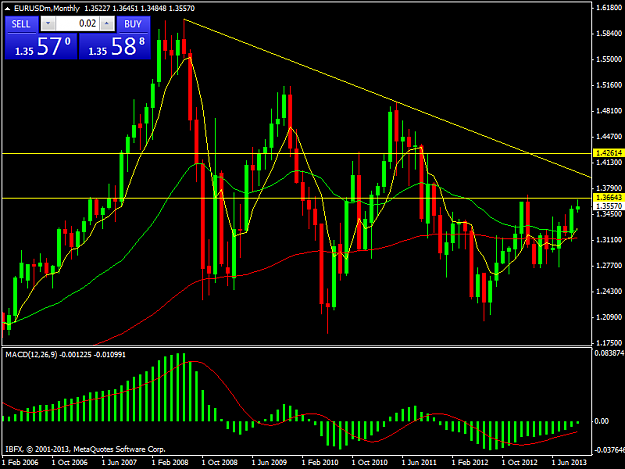Click the 1.61800 price scale label

[x=609, y=8]
